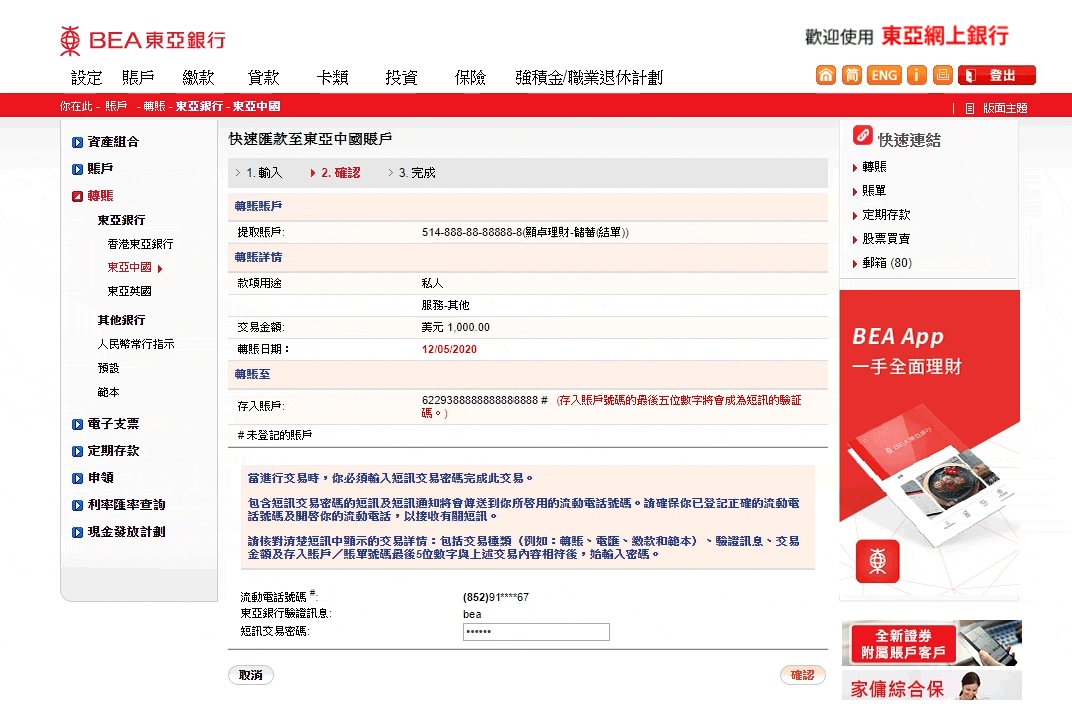The width and height of the screenshot is (1072, 720).
Task: Switch language with ENG button
Action: (884, 75)
